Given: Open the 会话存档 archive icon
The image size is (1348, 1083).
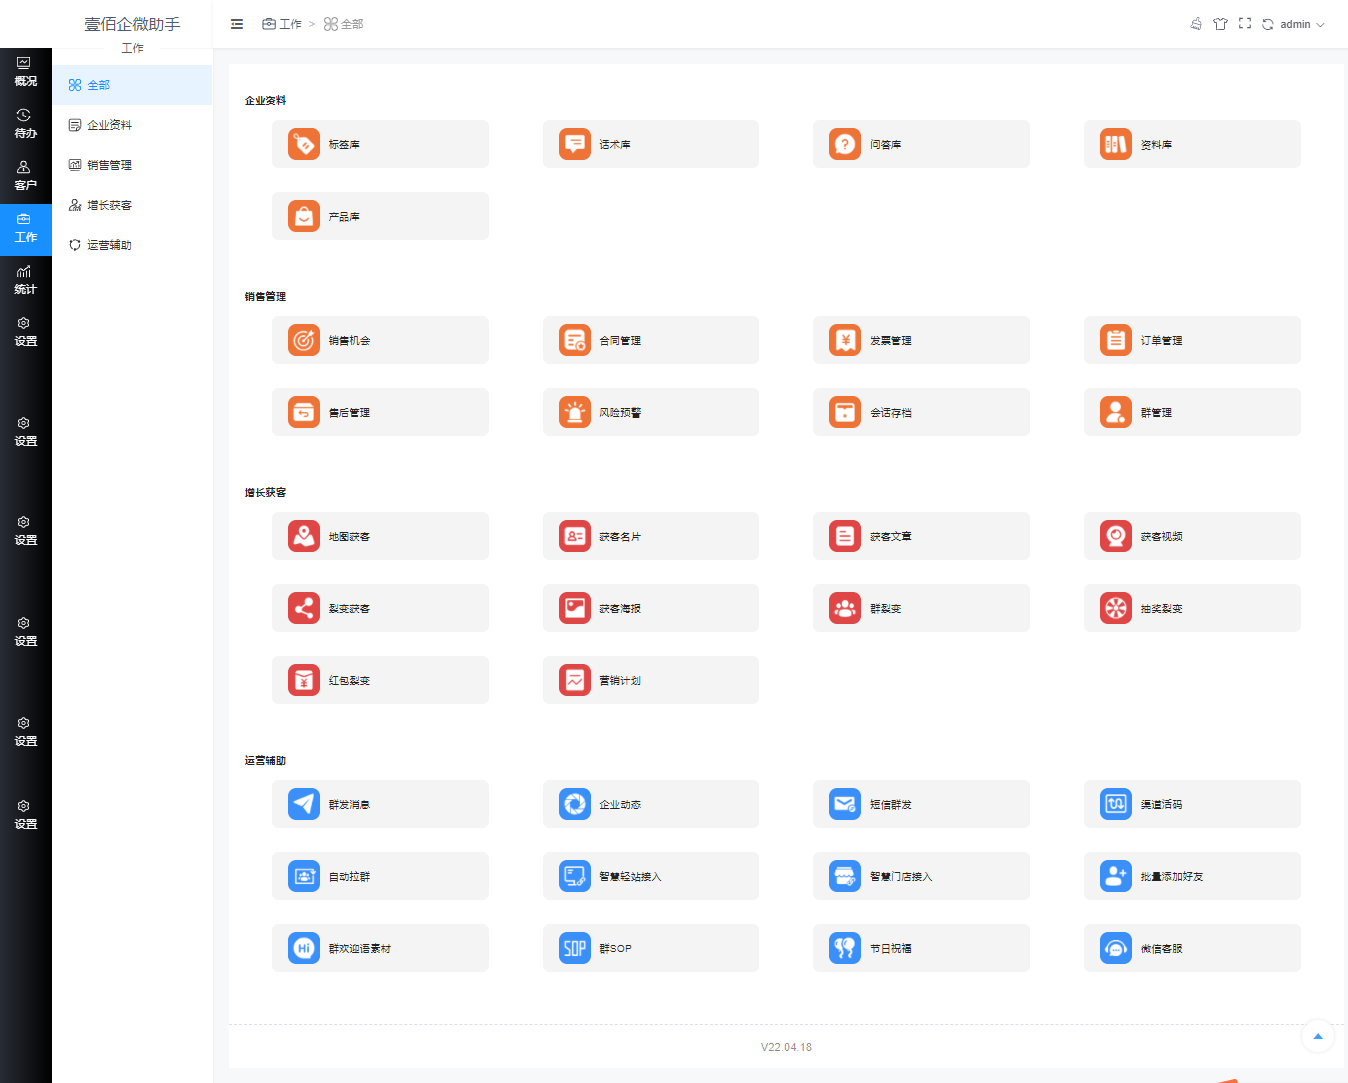Looking at the screenshot, I should click(845, 412).
